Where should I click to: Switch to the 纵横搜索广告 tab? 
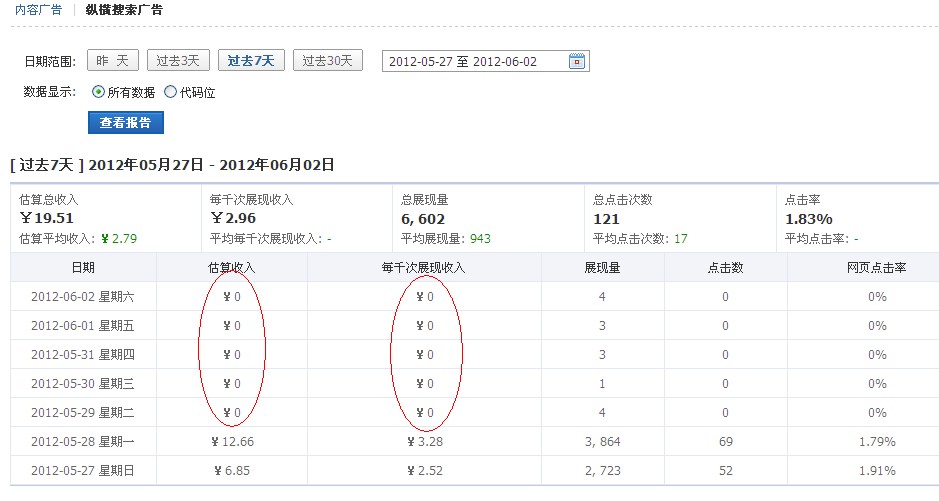point(124,10)
